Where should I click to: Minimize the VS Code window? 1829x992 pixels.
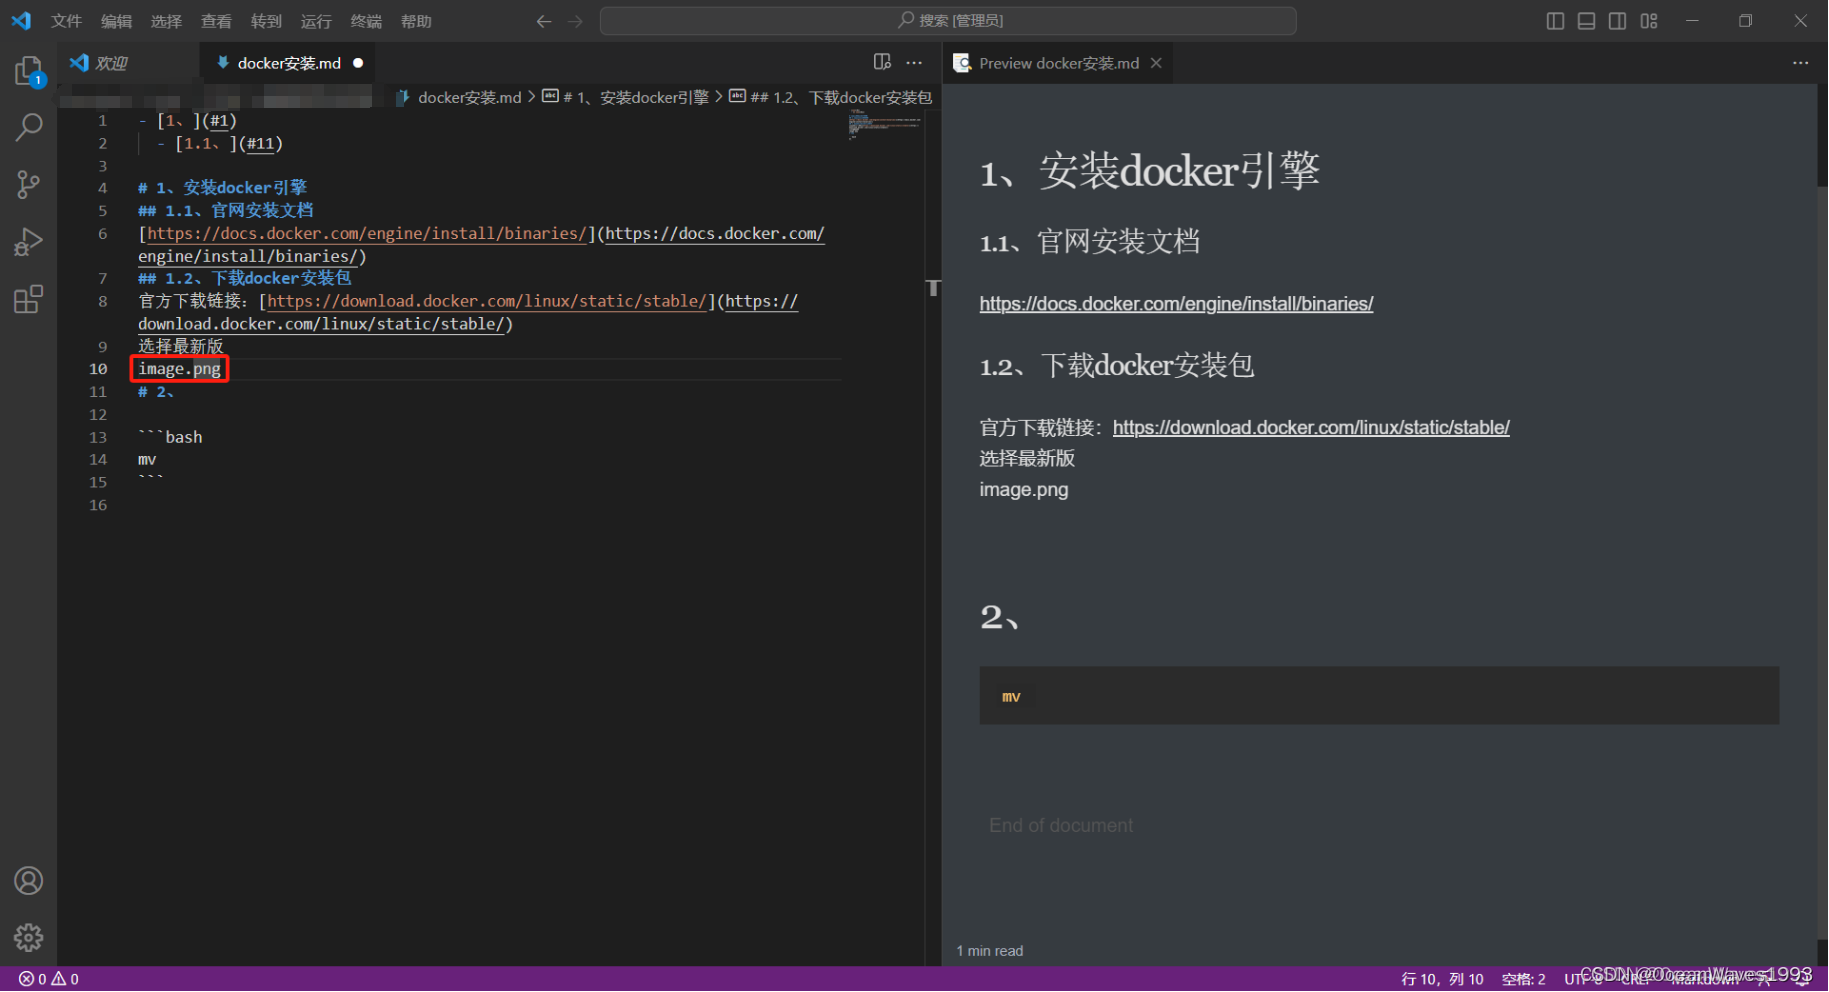(1692, 21)
